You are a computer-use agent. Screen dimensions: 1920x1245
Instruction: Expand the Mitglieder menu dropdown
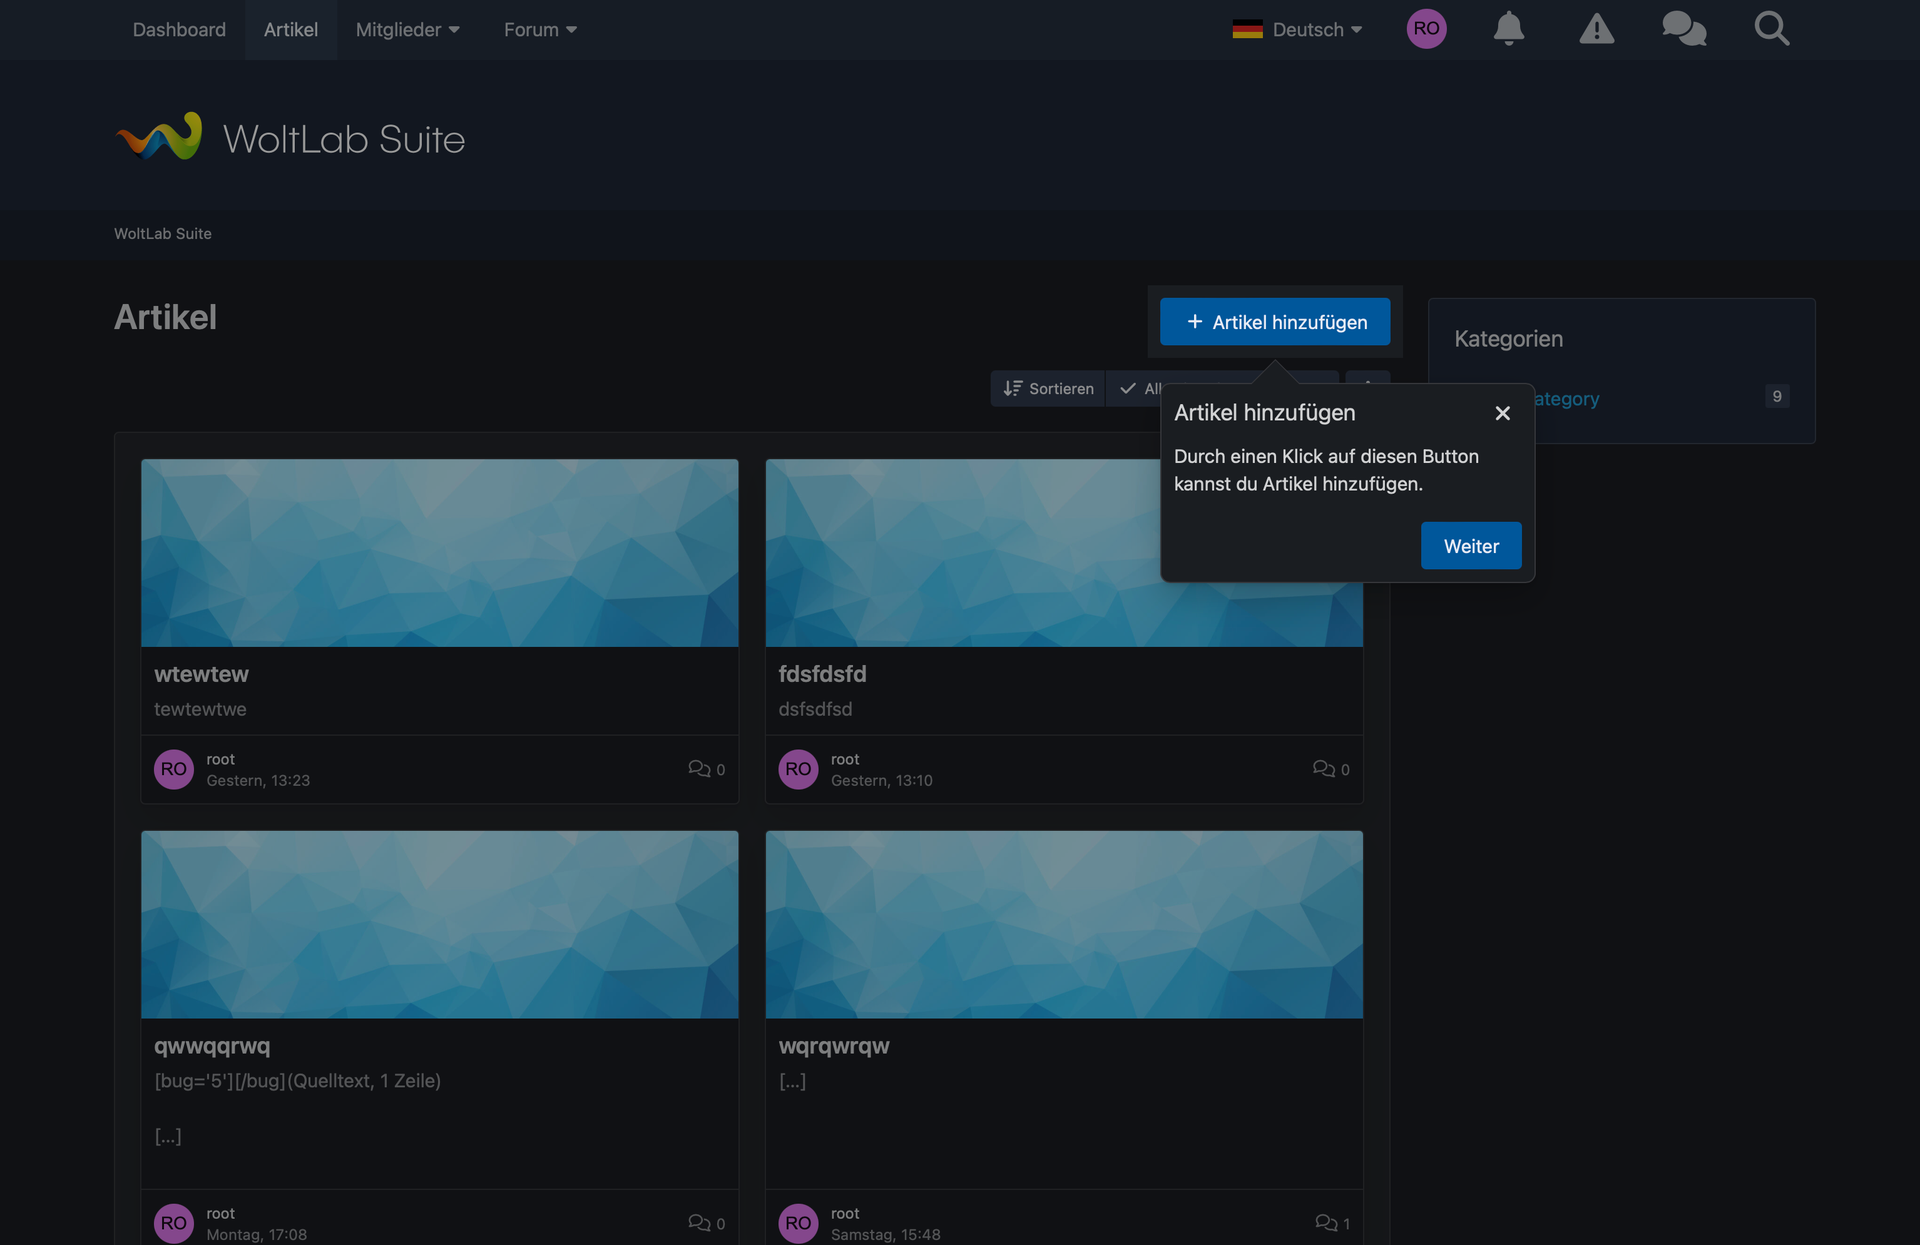click(x=407, y=30)
